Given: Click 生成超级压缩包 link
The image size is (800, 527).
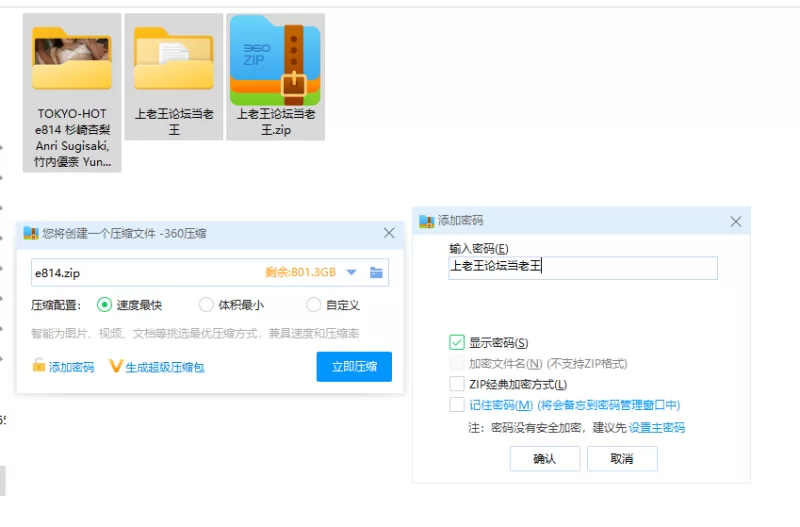Looking at the screenshot, I should 165,367.
